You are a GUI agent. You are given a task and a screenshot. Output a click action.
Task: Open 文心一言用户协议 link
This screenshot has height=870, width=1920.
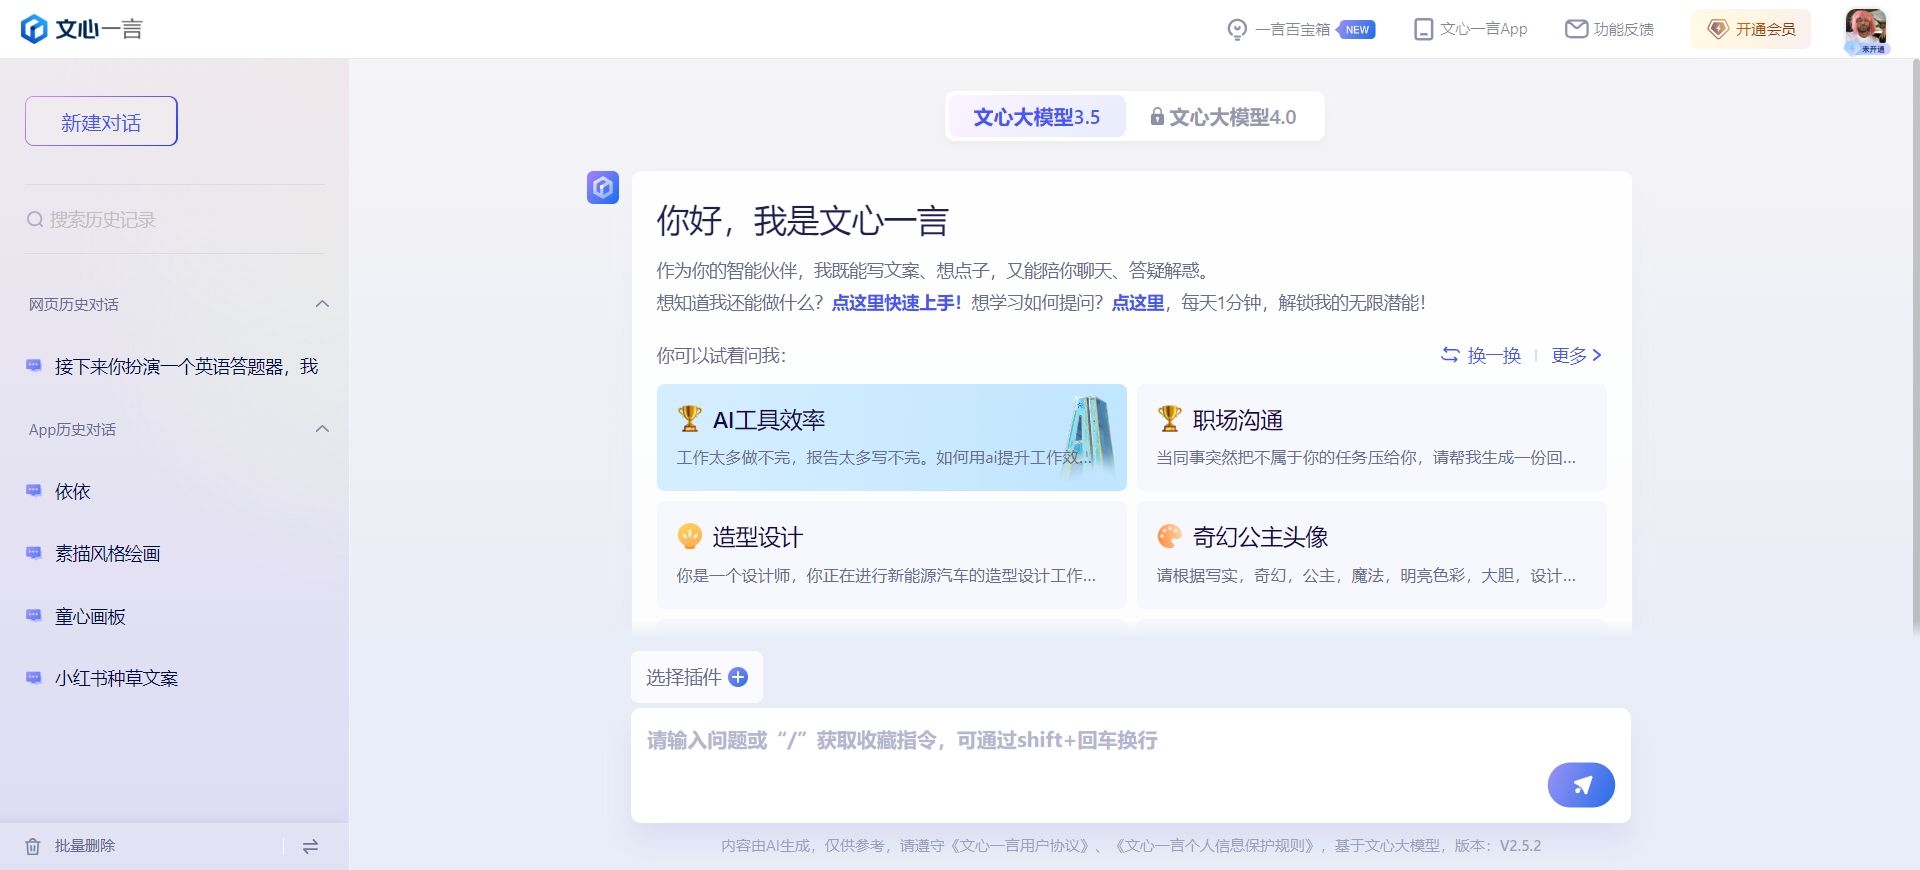(1019, 846)
